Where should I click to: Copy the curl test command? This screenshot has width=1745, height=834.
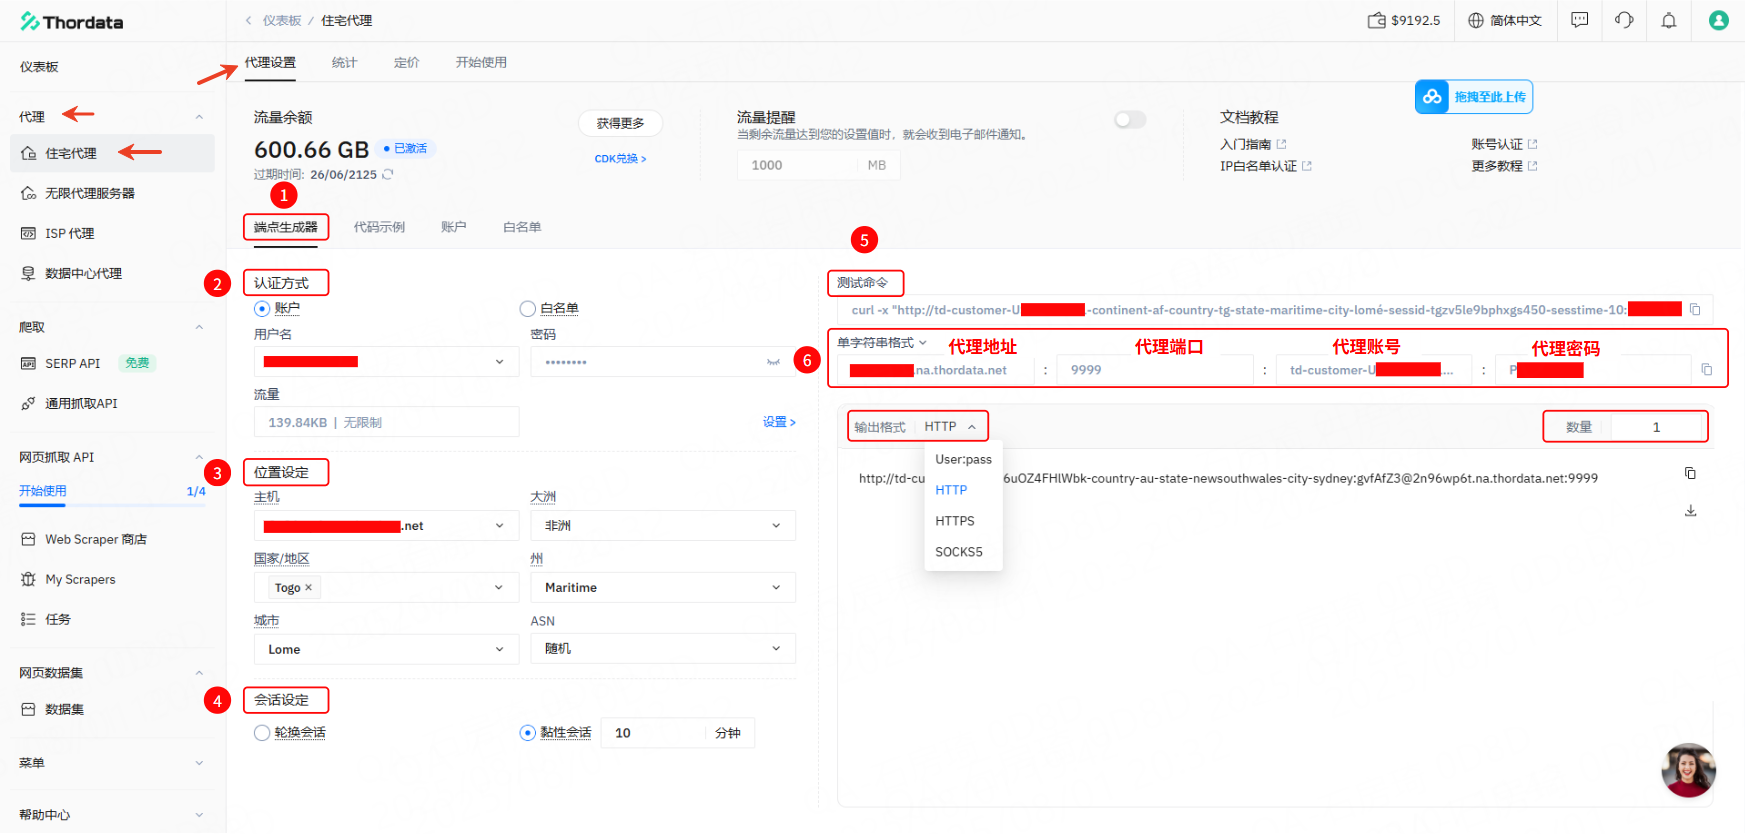(1695, 310)
